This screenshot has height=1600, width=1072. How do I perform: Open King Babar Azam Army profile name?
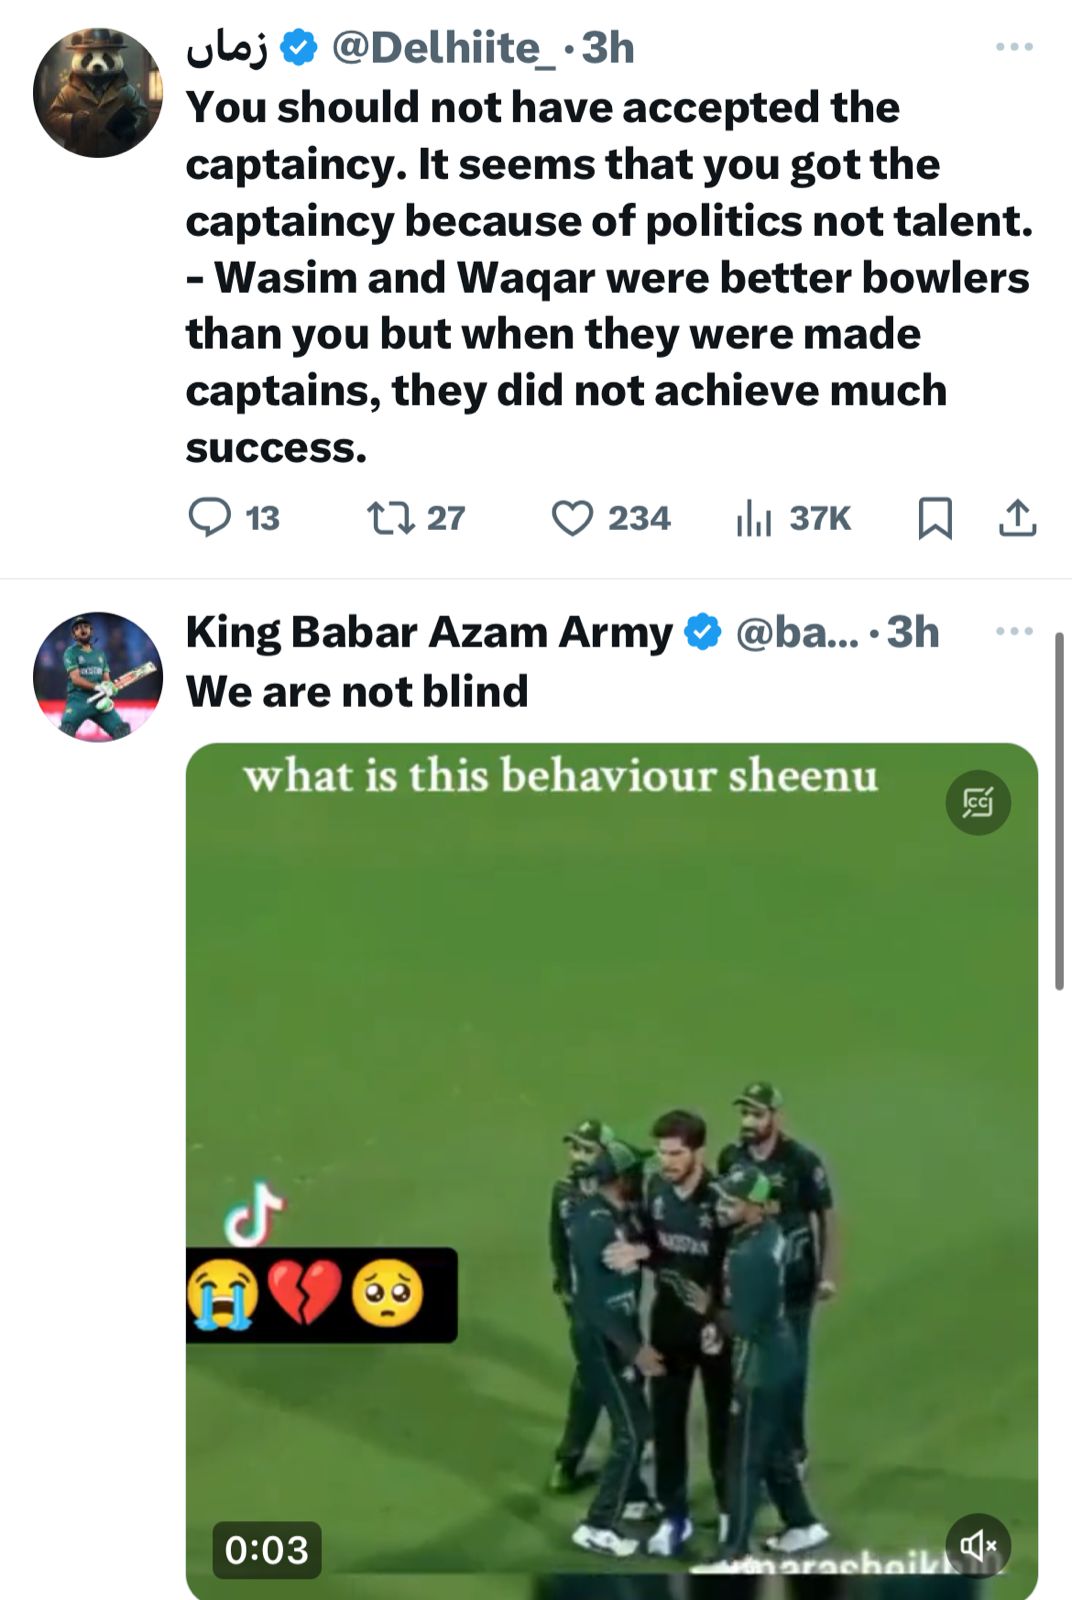(x=429, y=632)
